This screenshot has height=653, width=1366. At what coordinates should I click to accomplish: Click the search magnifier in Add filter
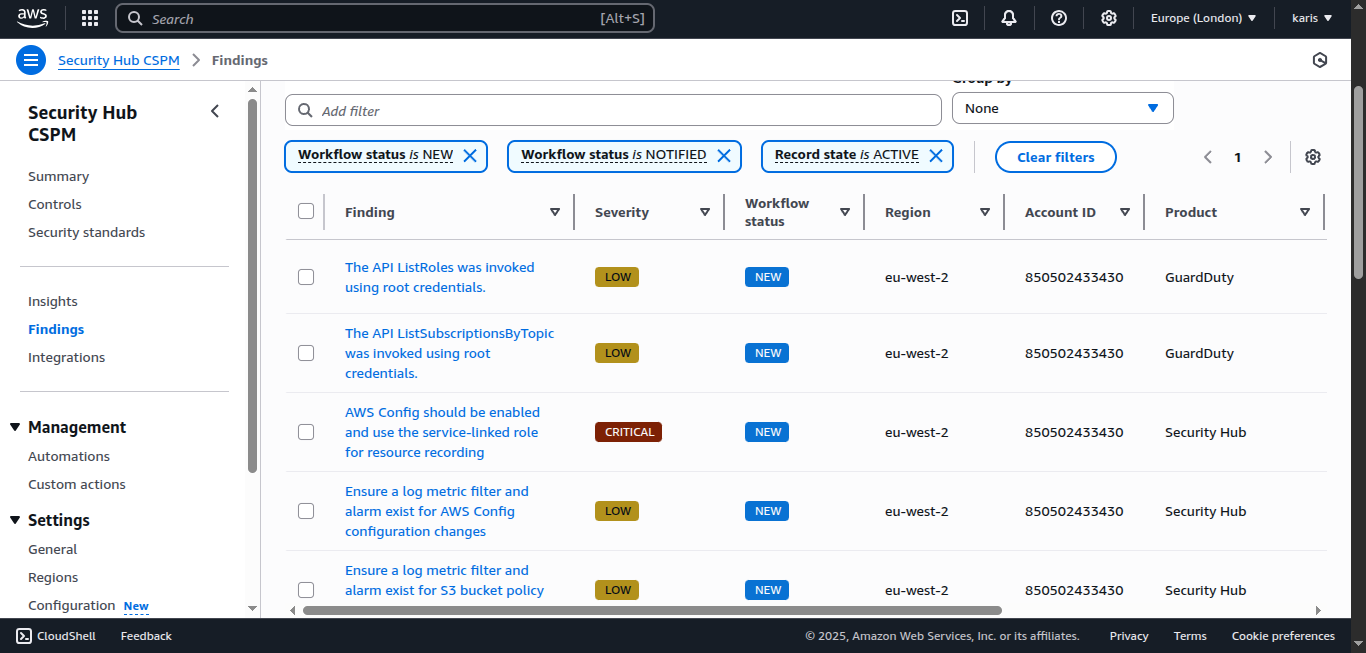[x=305, y=111]
